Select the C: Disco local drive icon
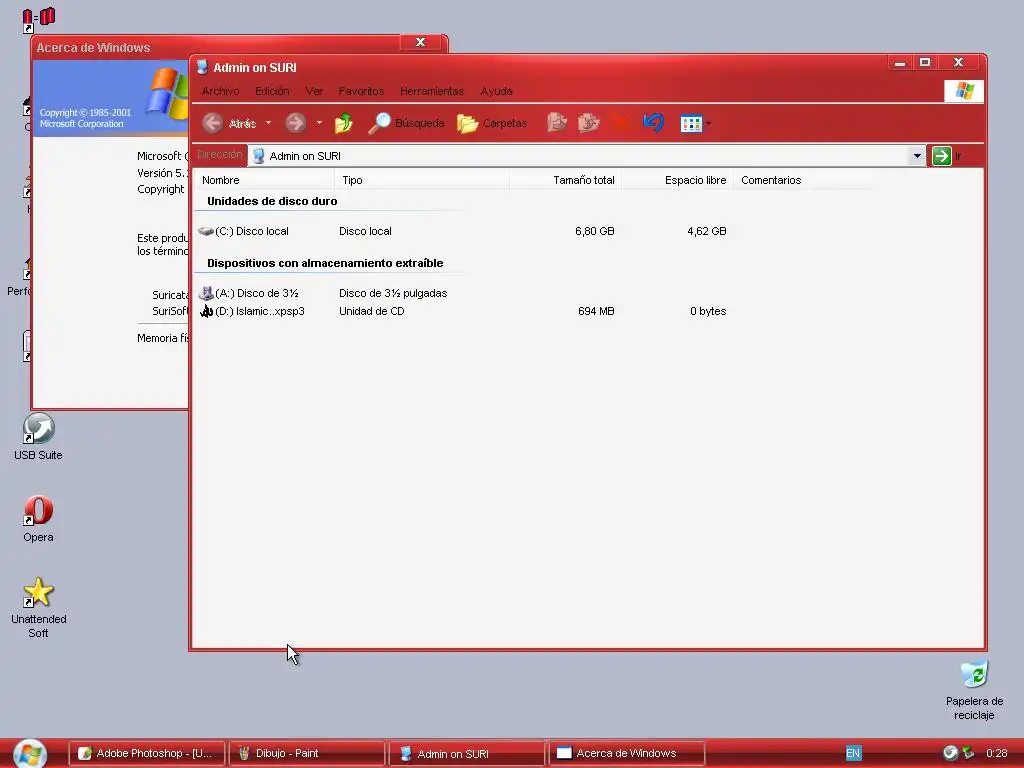This screenshot has width=1024, height=768. [206, 231]
